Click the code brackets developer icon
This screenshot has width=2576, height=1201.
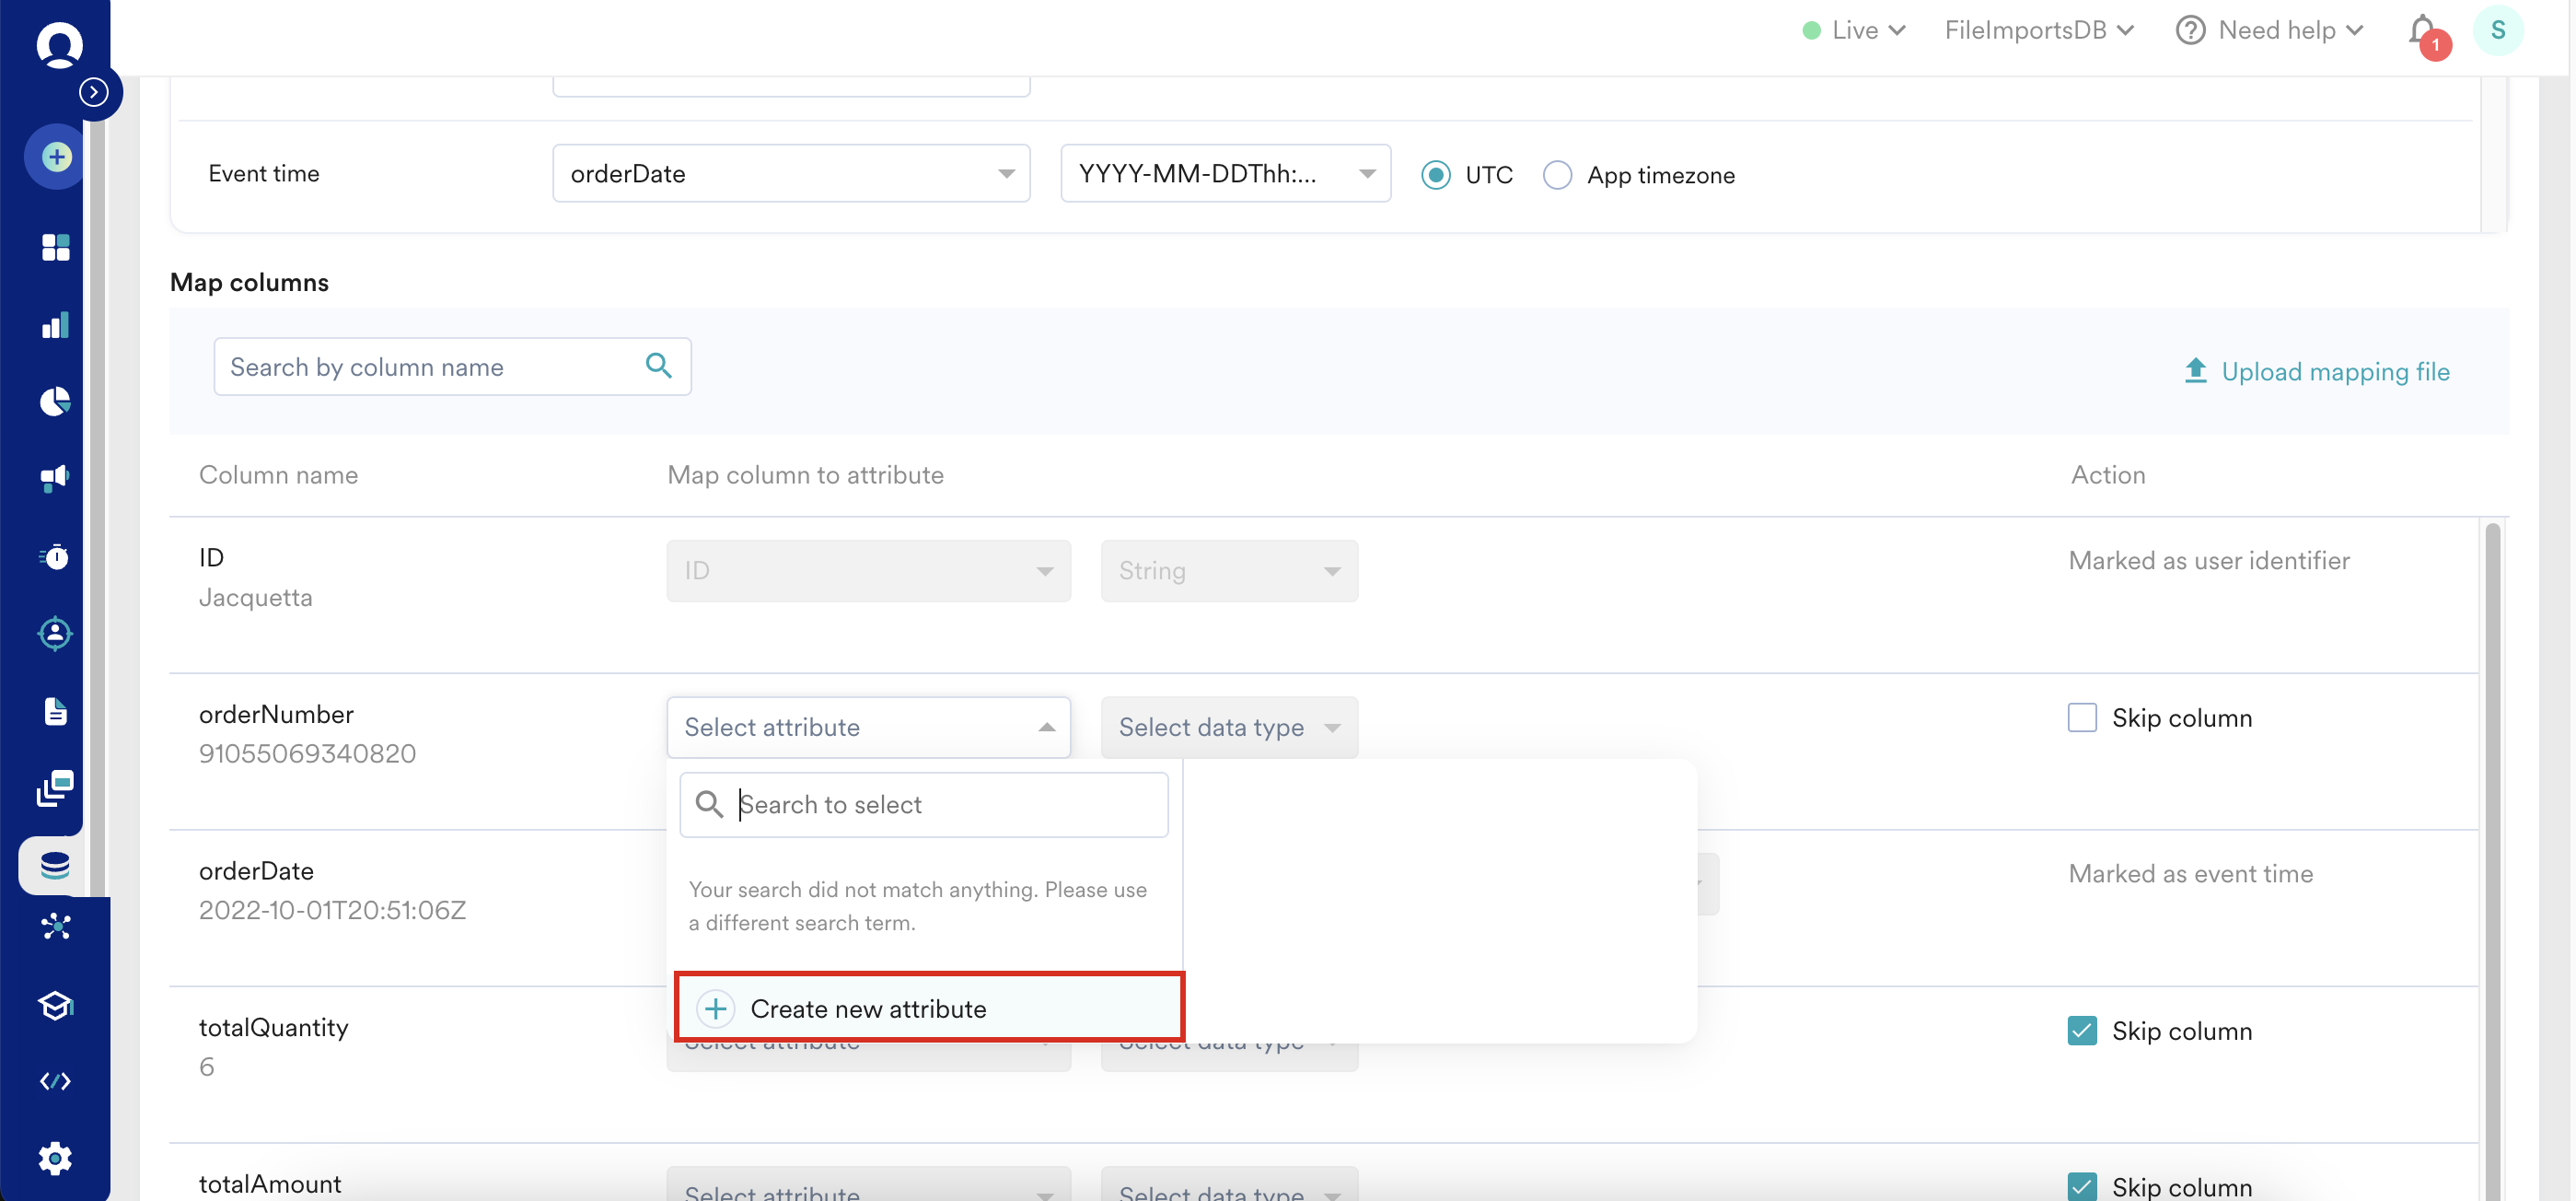[56, 1081]
